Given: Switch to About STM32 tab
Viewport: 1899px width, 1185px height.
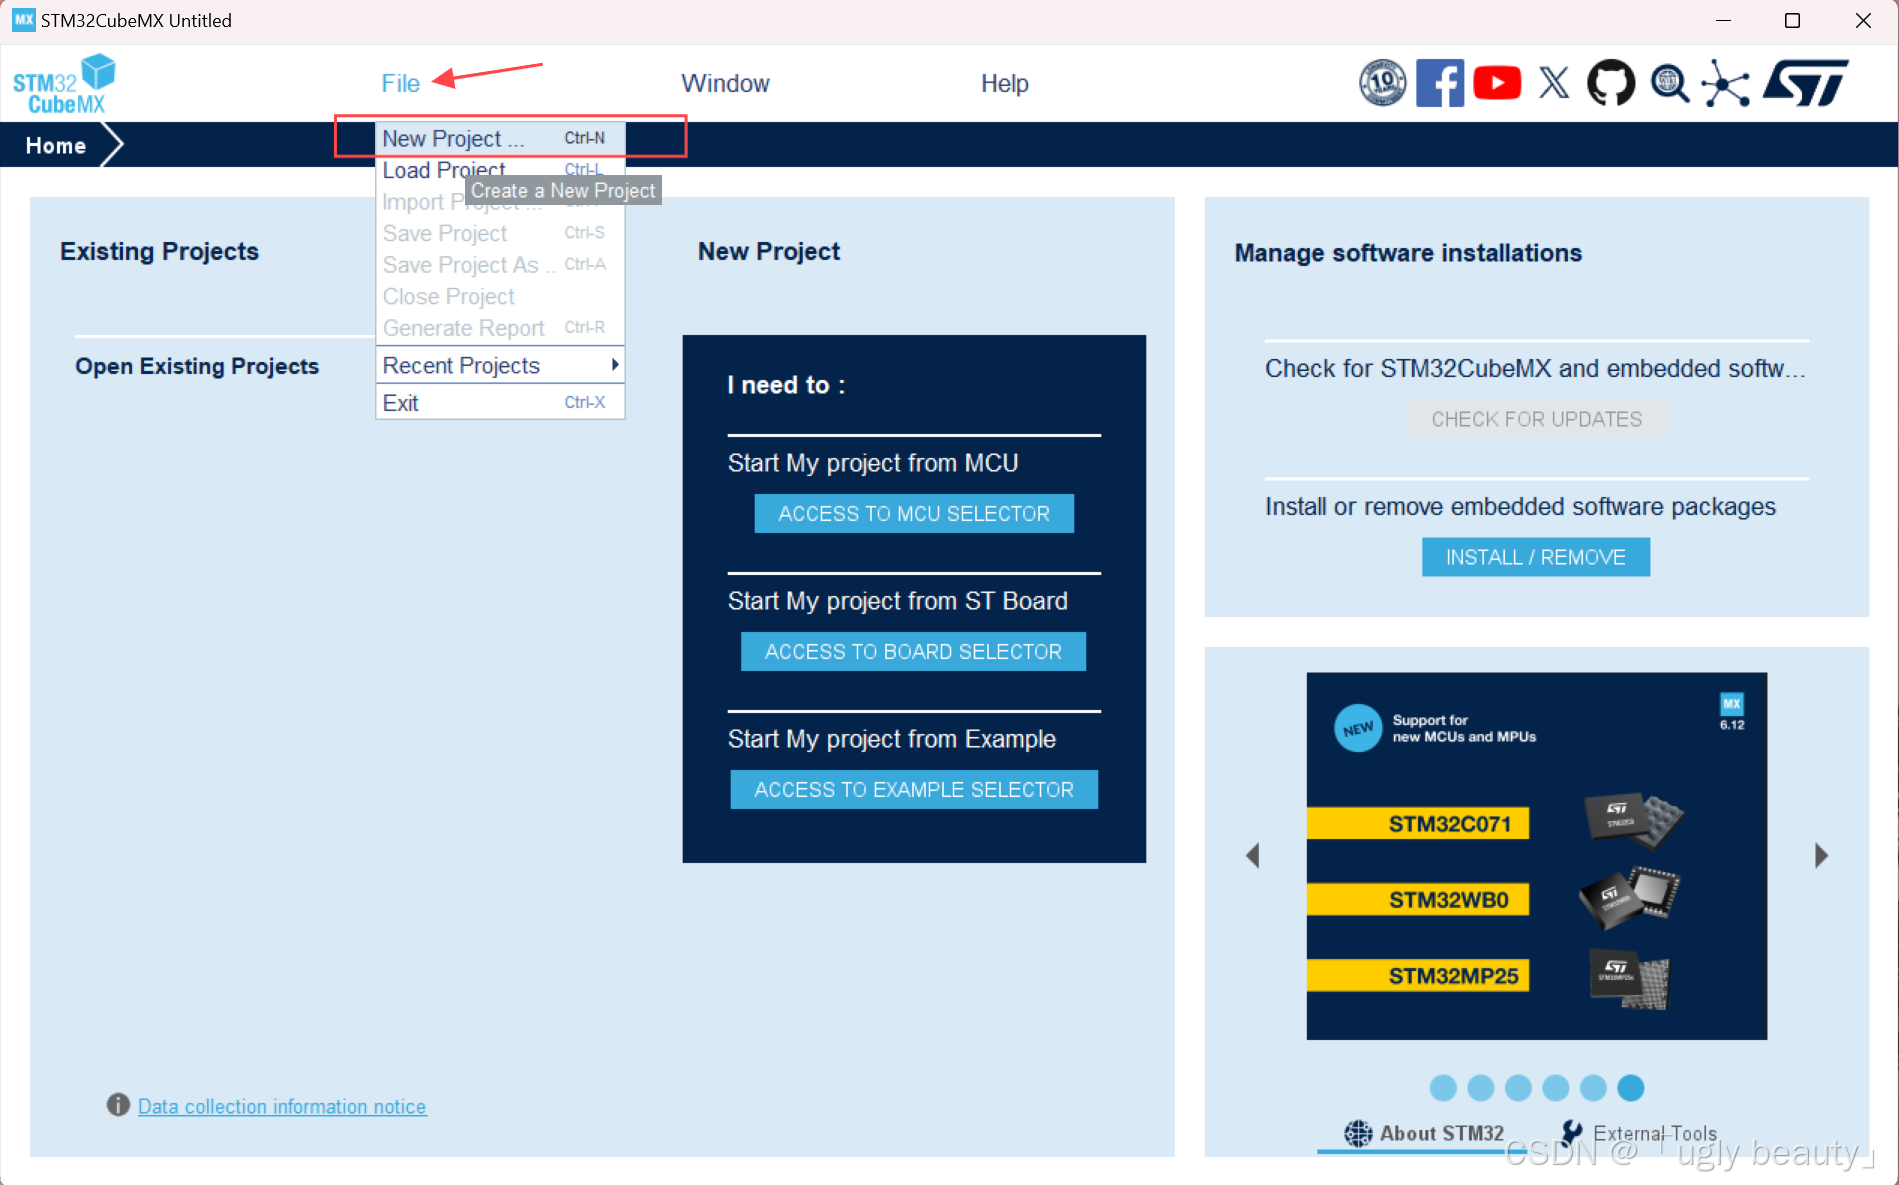Looking at the screenshot, I should (1424, 1133).
